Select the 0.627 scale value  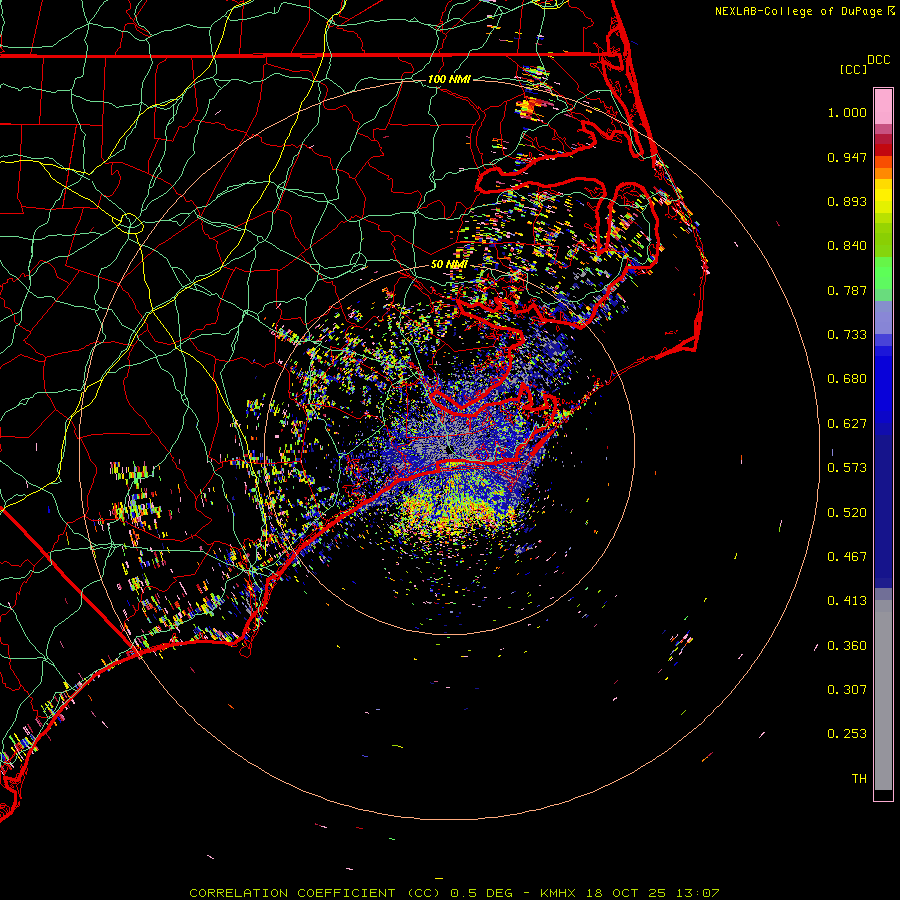847,424
